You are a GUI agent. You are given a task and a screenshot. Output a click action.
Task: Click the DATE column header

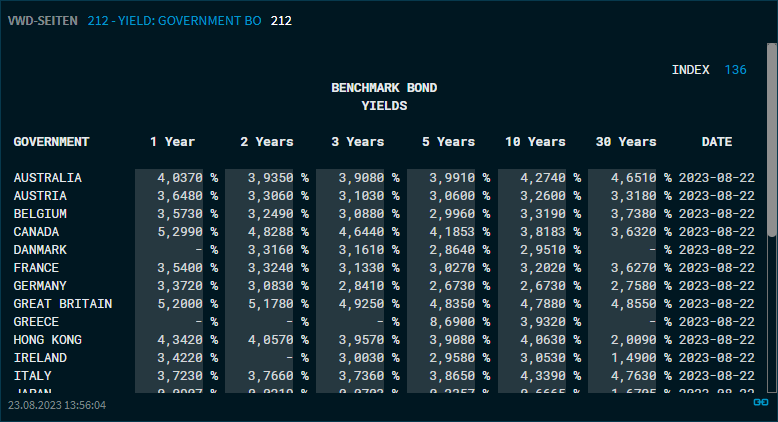(716, 142)
